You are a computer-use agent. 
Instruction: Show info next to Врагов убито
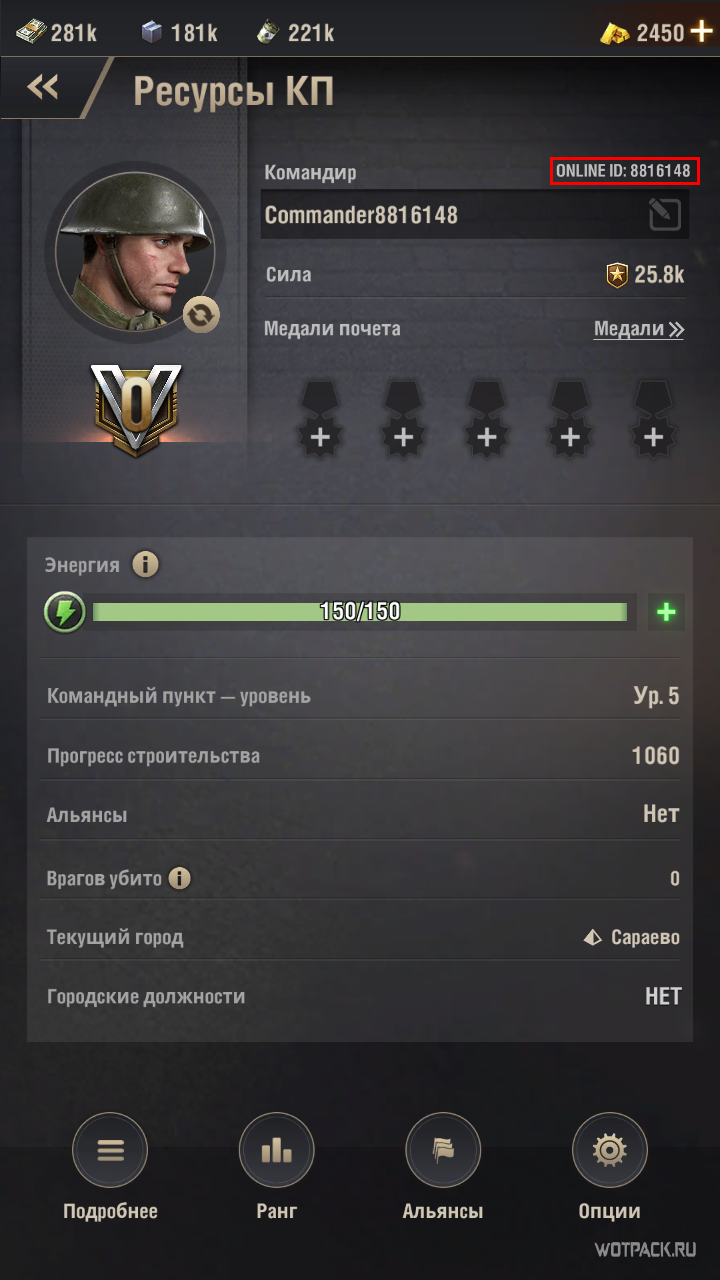pos(179,879)
